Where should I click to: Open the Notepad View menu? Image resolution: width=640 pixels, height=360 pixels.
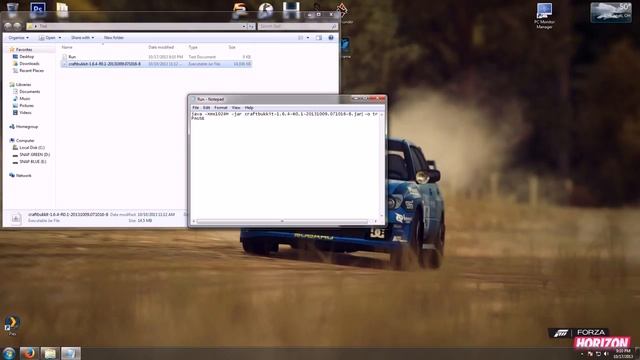click(x=236, y=108)
